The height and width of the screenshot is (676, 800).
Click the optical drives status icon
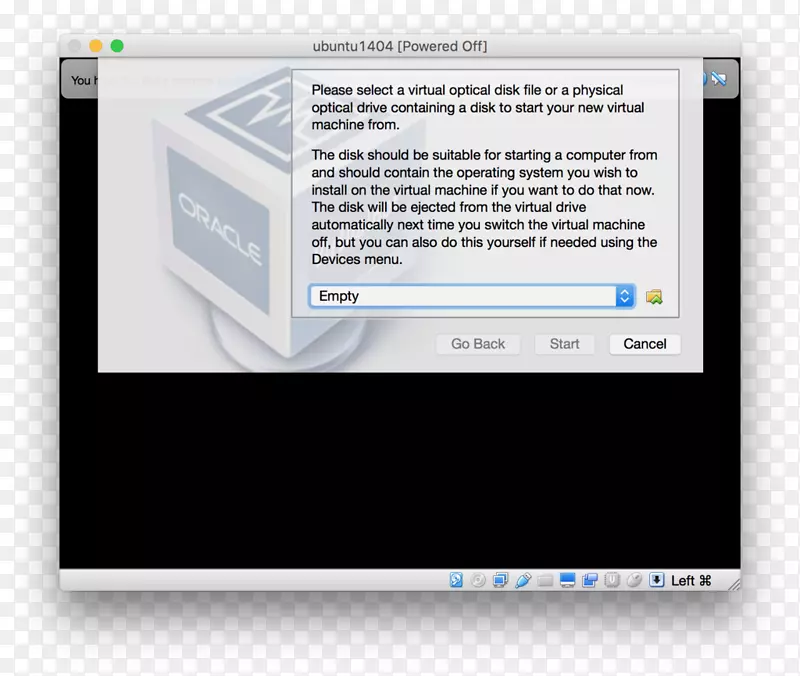point(478,579)
